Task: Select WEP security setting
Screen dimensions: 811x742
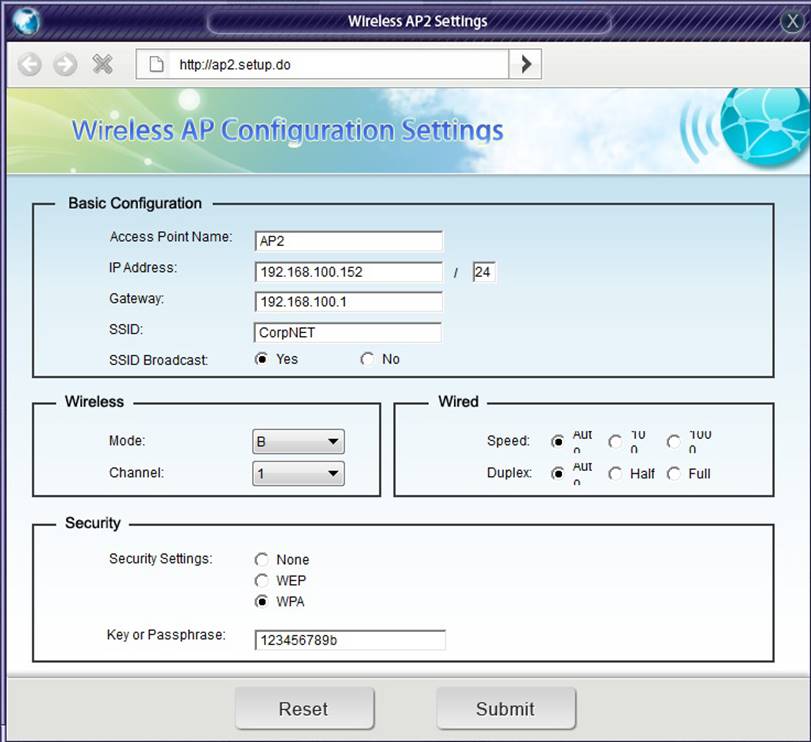Action: tap(262, 581)
